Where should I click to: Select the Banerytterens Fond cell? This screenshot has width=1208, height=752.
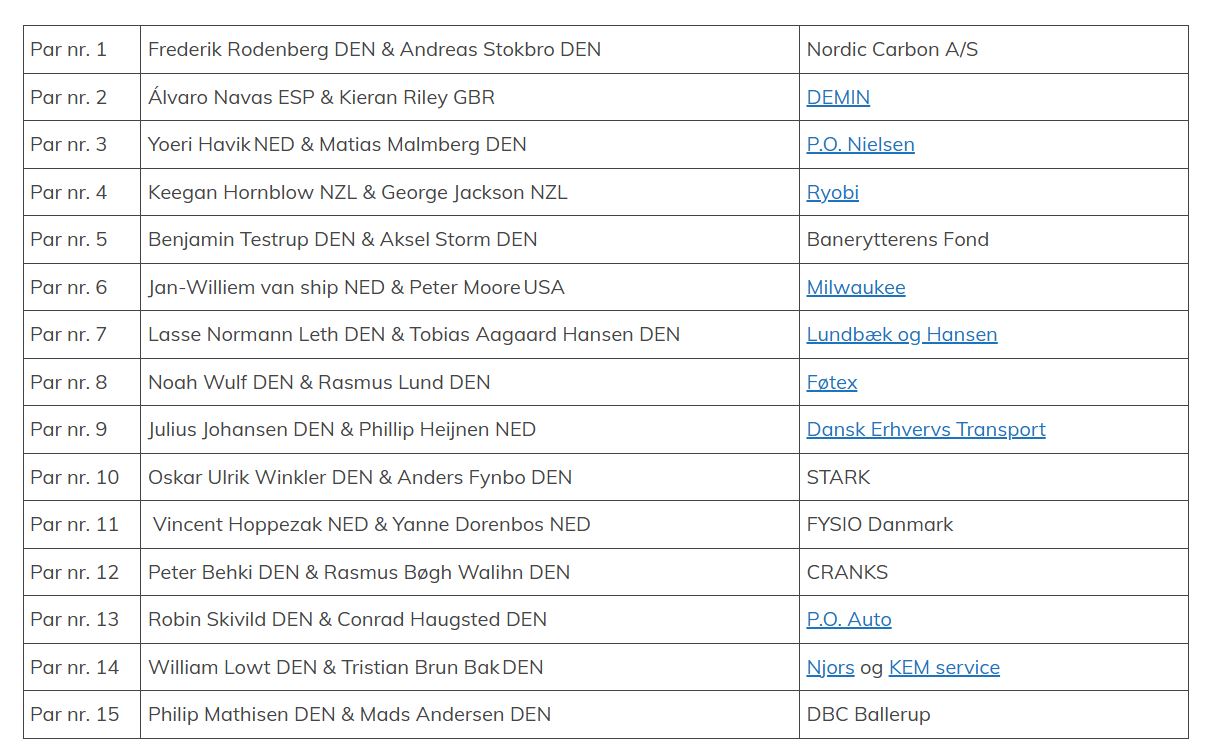897,240
